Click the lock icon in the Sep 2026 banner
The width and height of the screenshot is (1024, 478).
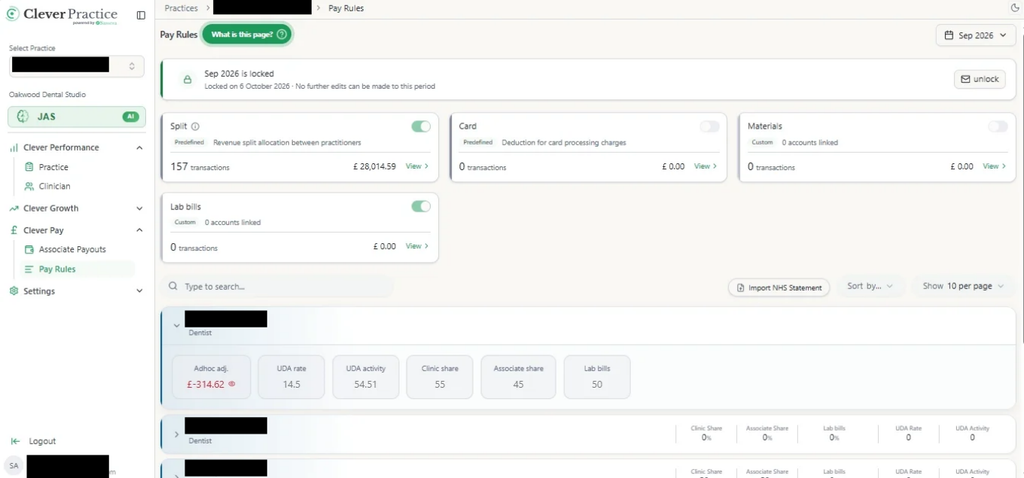click(187, 80)
